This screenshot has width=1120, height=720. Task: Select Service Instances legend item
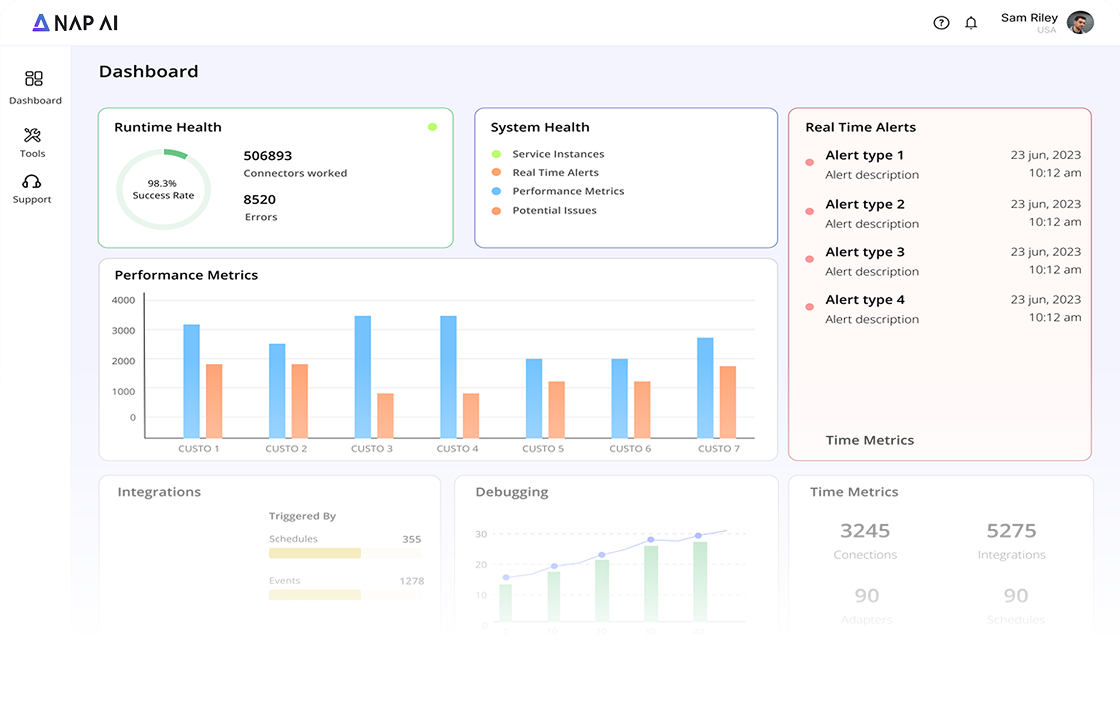(558, 154)
